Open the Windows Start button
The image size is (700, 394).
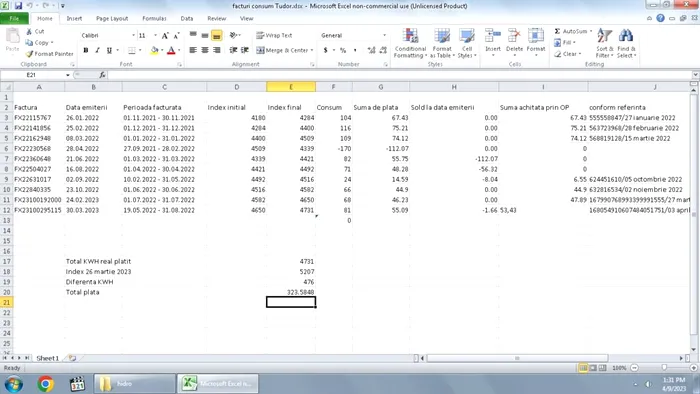[14, 384]
